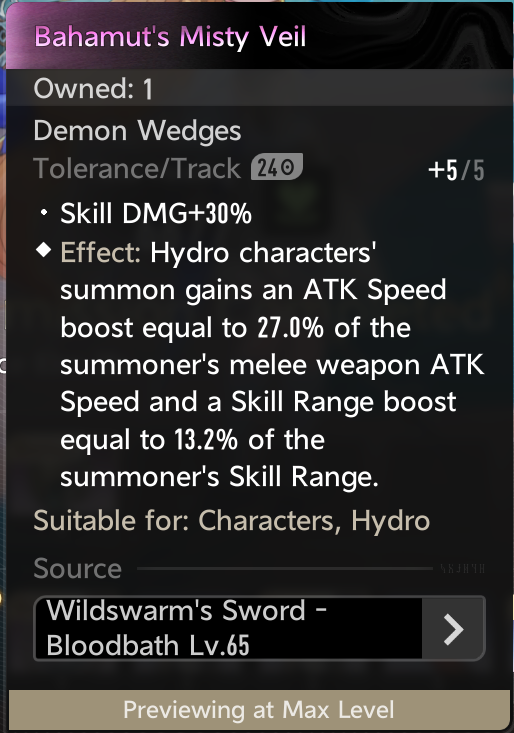Click the Owned: 1 count row
Viewport: 514px width, 733px height.
tap(259, 88)
